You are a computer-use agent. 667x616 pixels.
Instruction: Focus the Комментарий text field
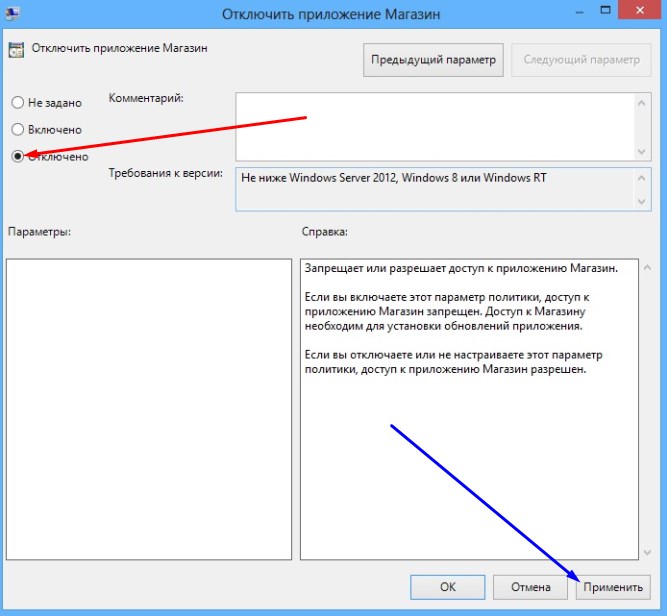pos(435,125)
